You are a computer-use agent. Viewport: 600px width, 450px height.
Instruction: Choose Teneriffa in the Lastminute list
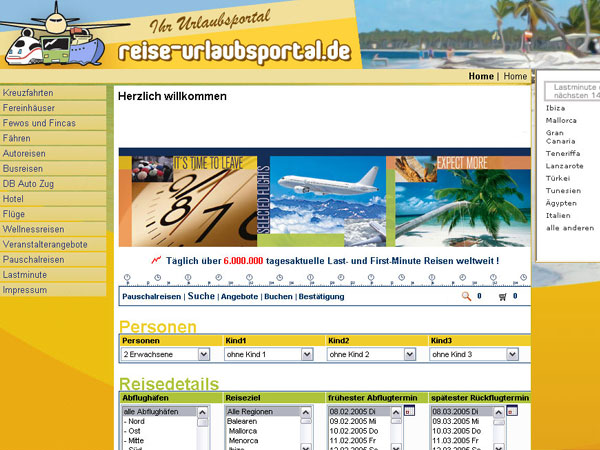[562, 153]
